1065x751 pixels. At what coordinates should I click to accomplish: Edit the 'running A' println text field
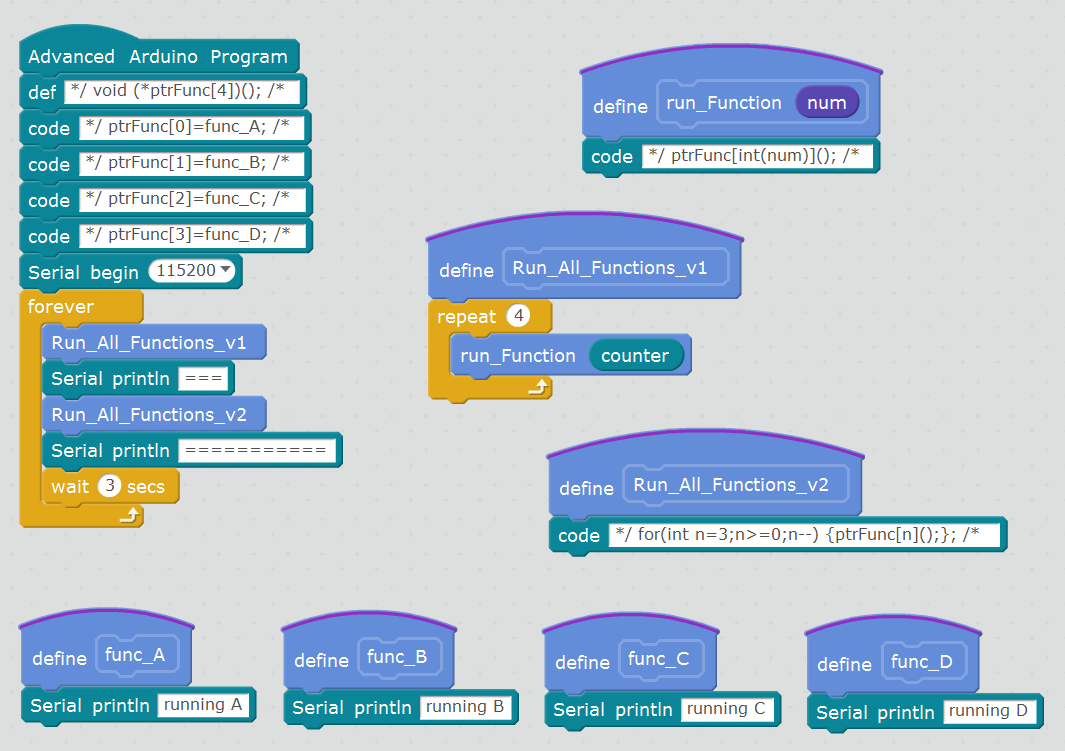pyautogui.click(x=203, y=705)
